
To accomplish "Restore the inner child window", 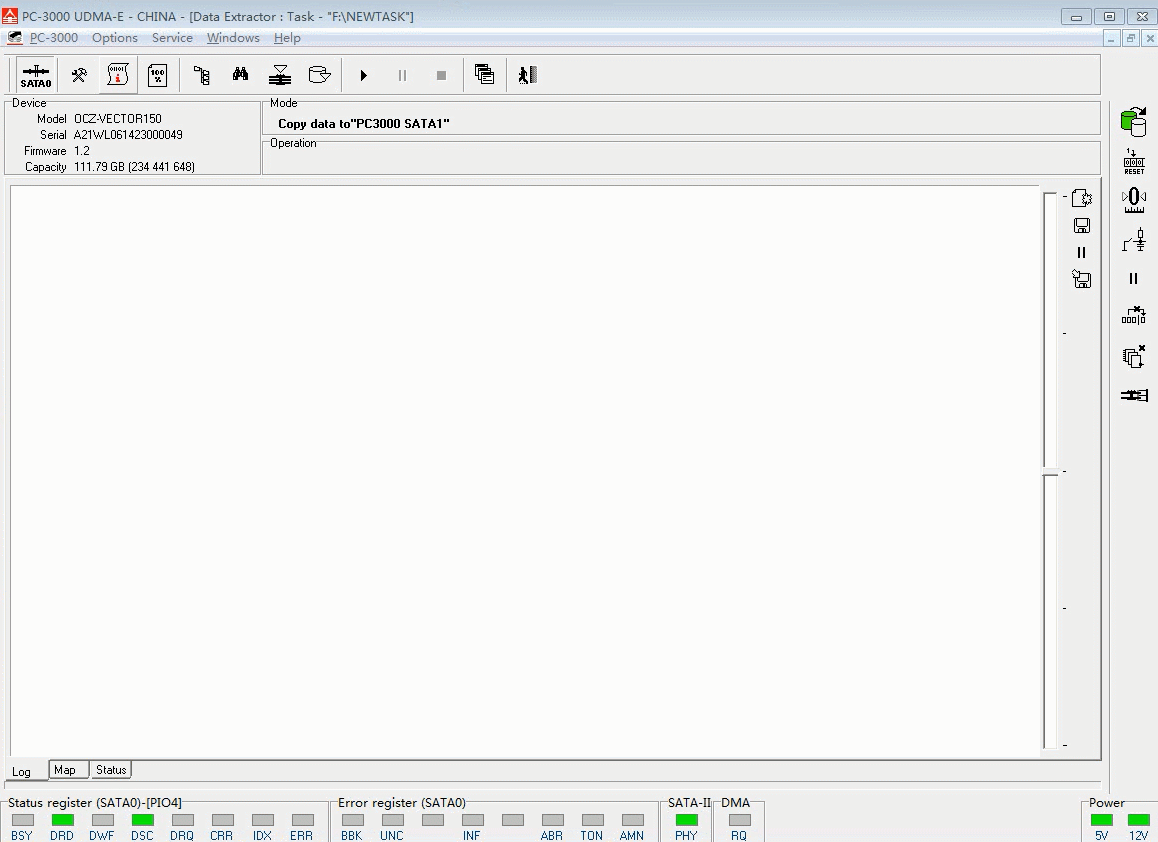I will click(1130, 38).
